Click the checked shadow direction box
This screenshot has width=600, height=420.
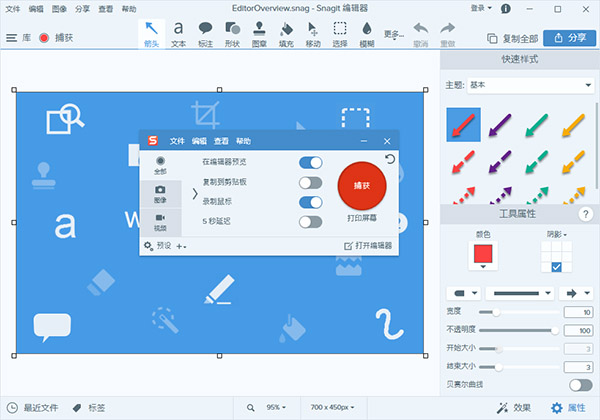pos(556,267)
